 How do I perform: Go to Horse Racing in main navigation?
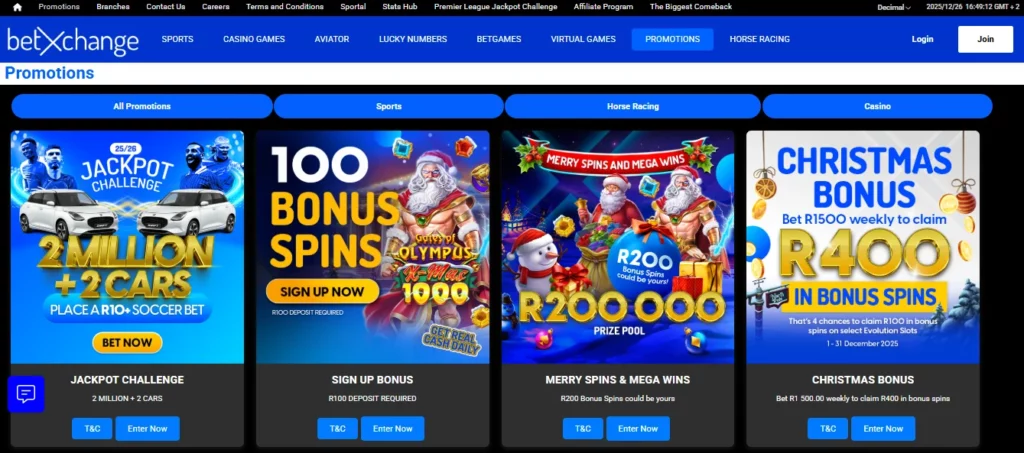(760, 39)
